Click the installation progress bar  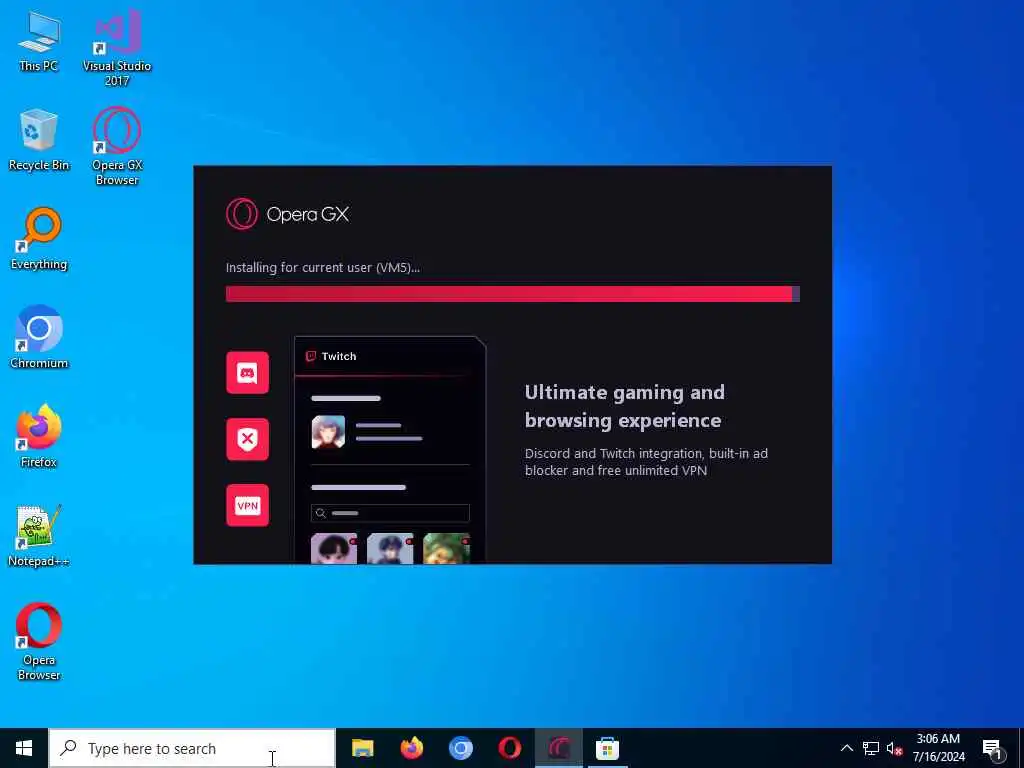[x=513, y=294]
